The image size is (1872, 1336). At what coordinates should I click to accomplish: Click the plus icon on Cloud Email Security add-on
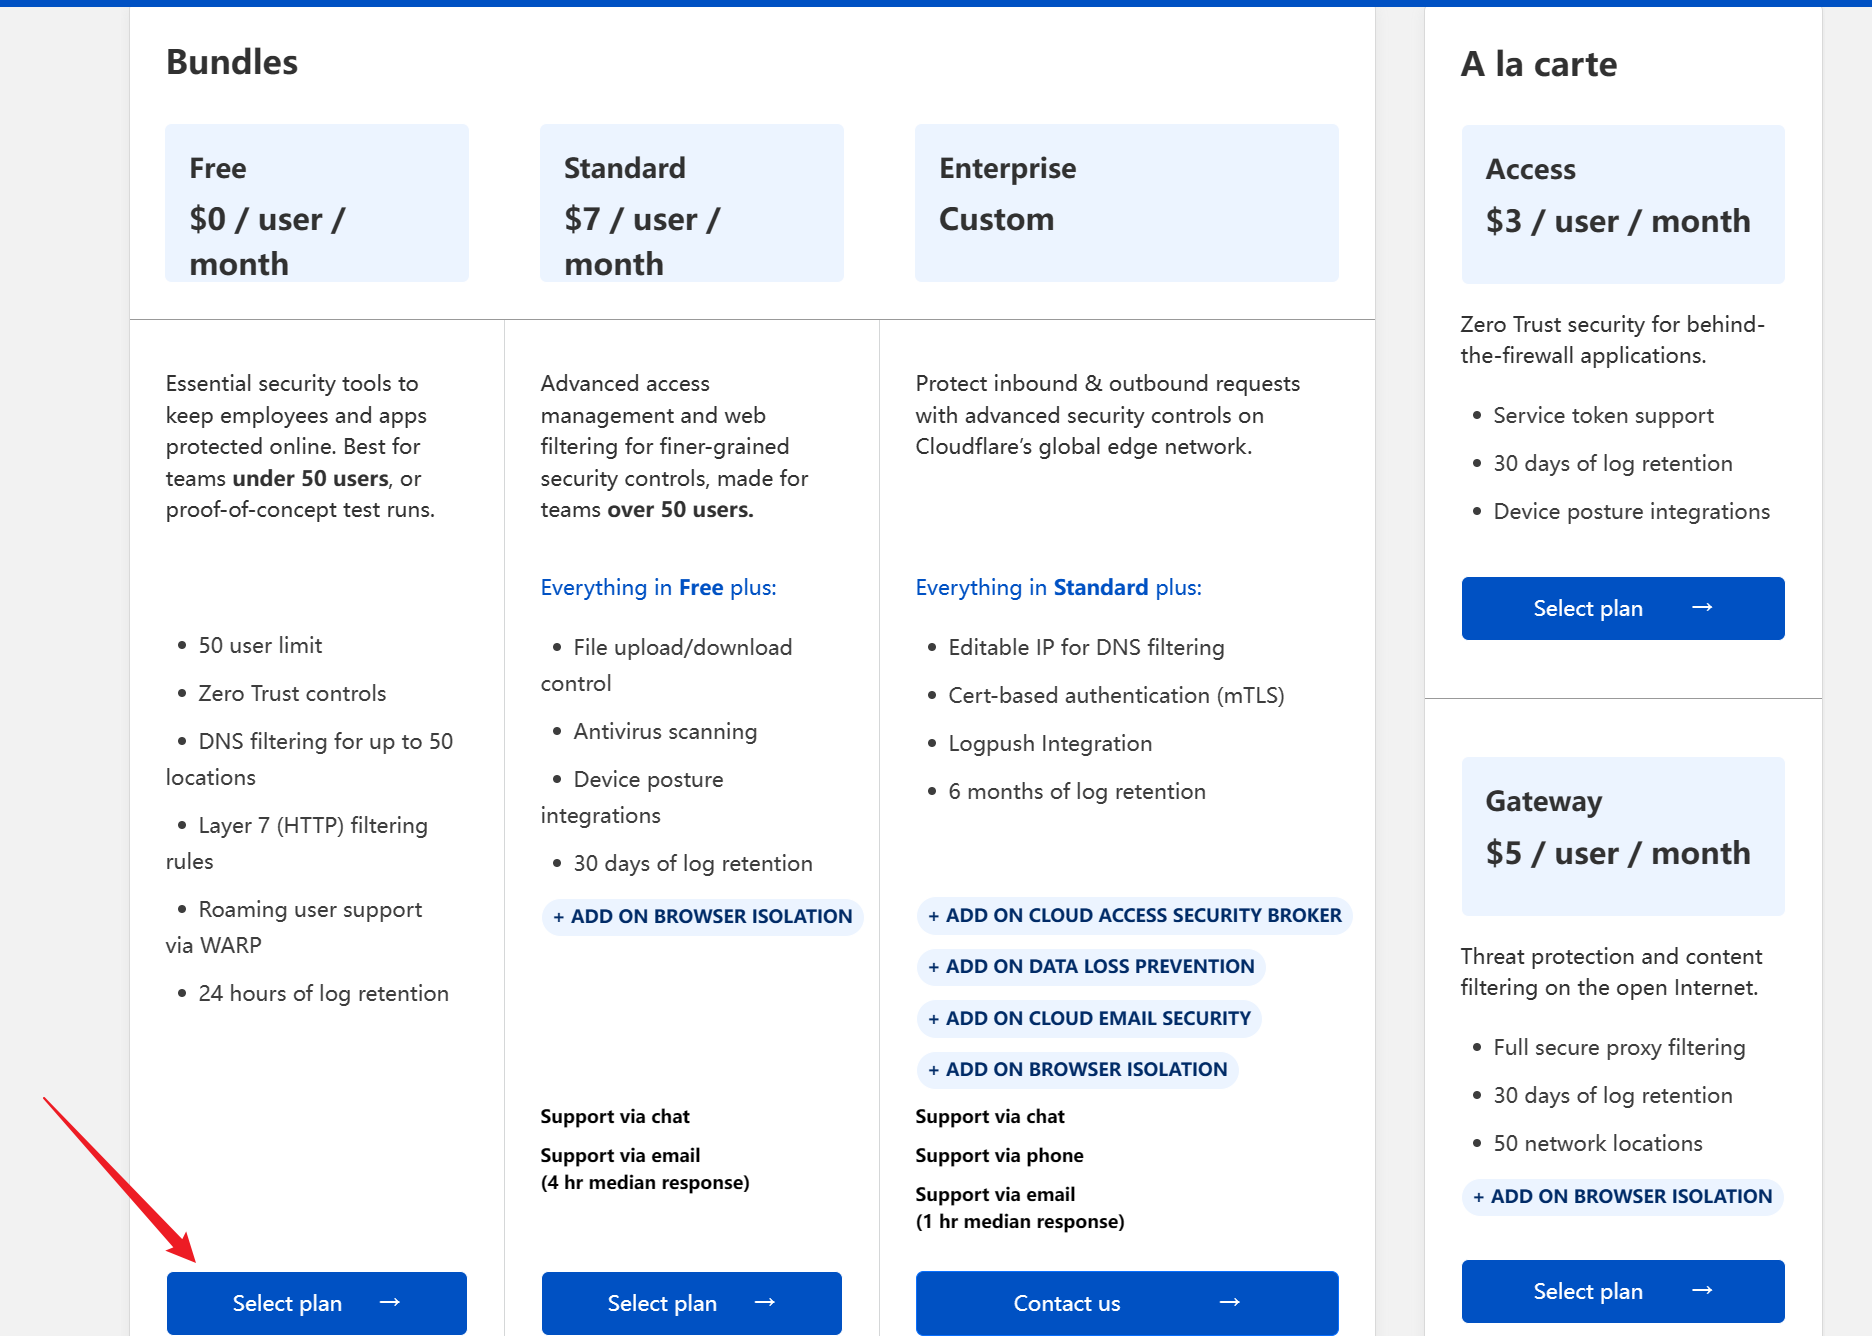pos(933,1019)
